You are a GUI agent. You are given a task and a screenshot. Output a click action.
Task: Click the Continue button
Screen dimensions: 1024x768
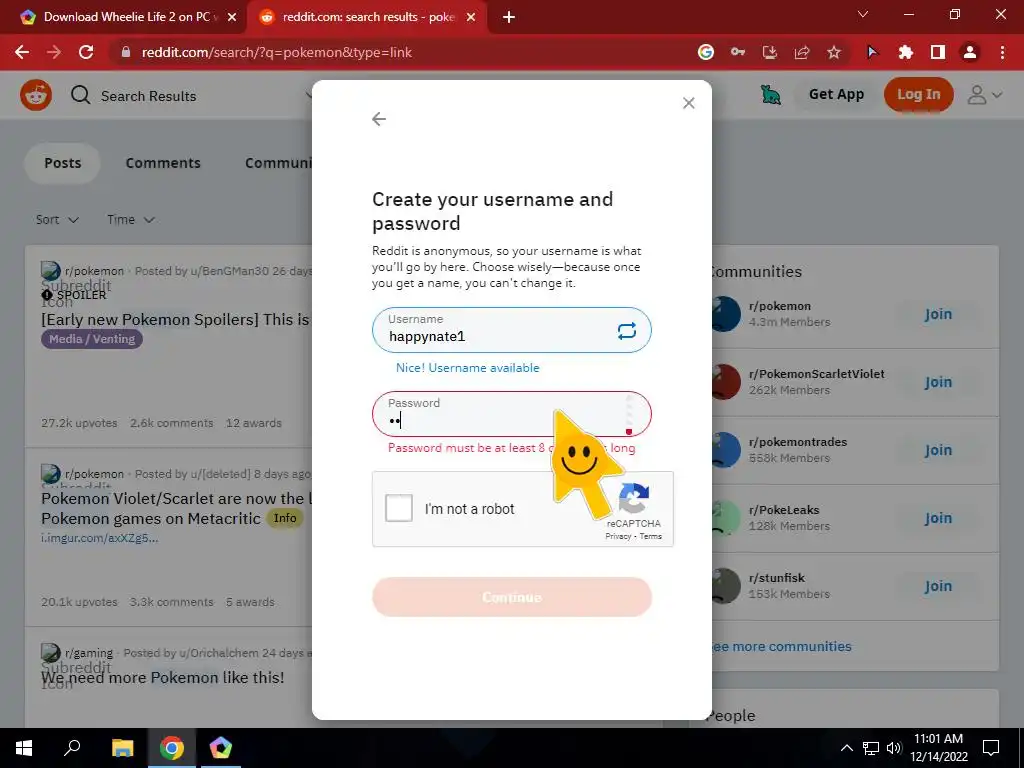coord(512,597)
